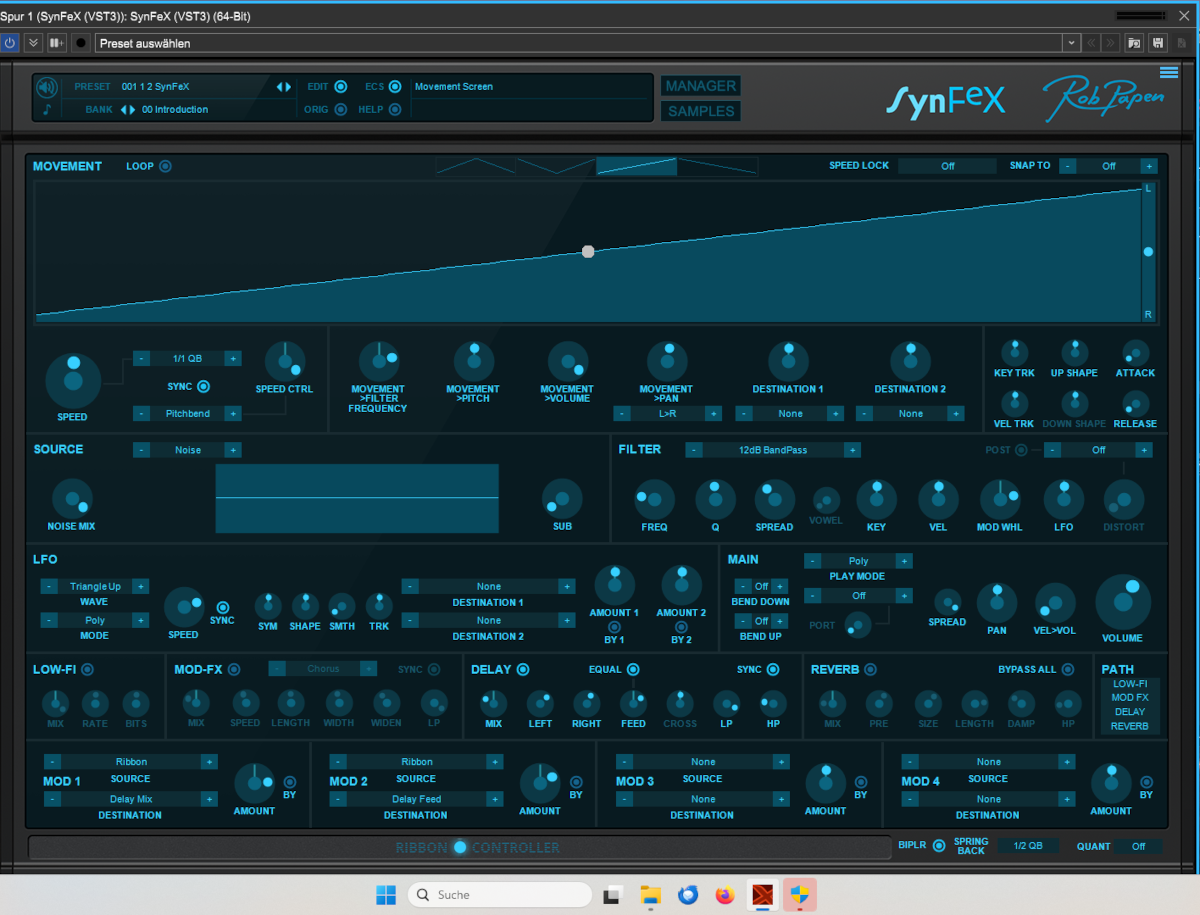1200x915 pixels.
Task: Click the NOISE MIX knob
Action: [x=72, y=498]
